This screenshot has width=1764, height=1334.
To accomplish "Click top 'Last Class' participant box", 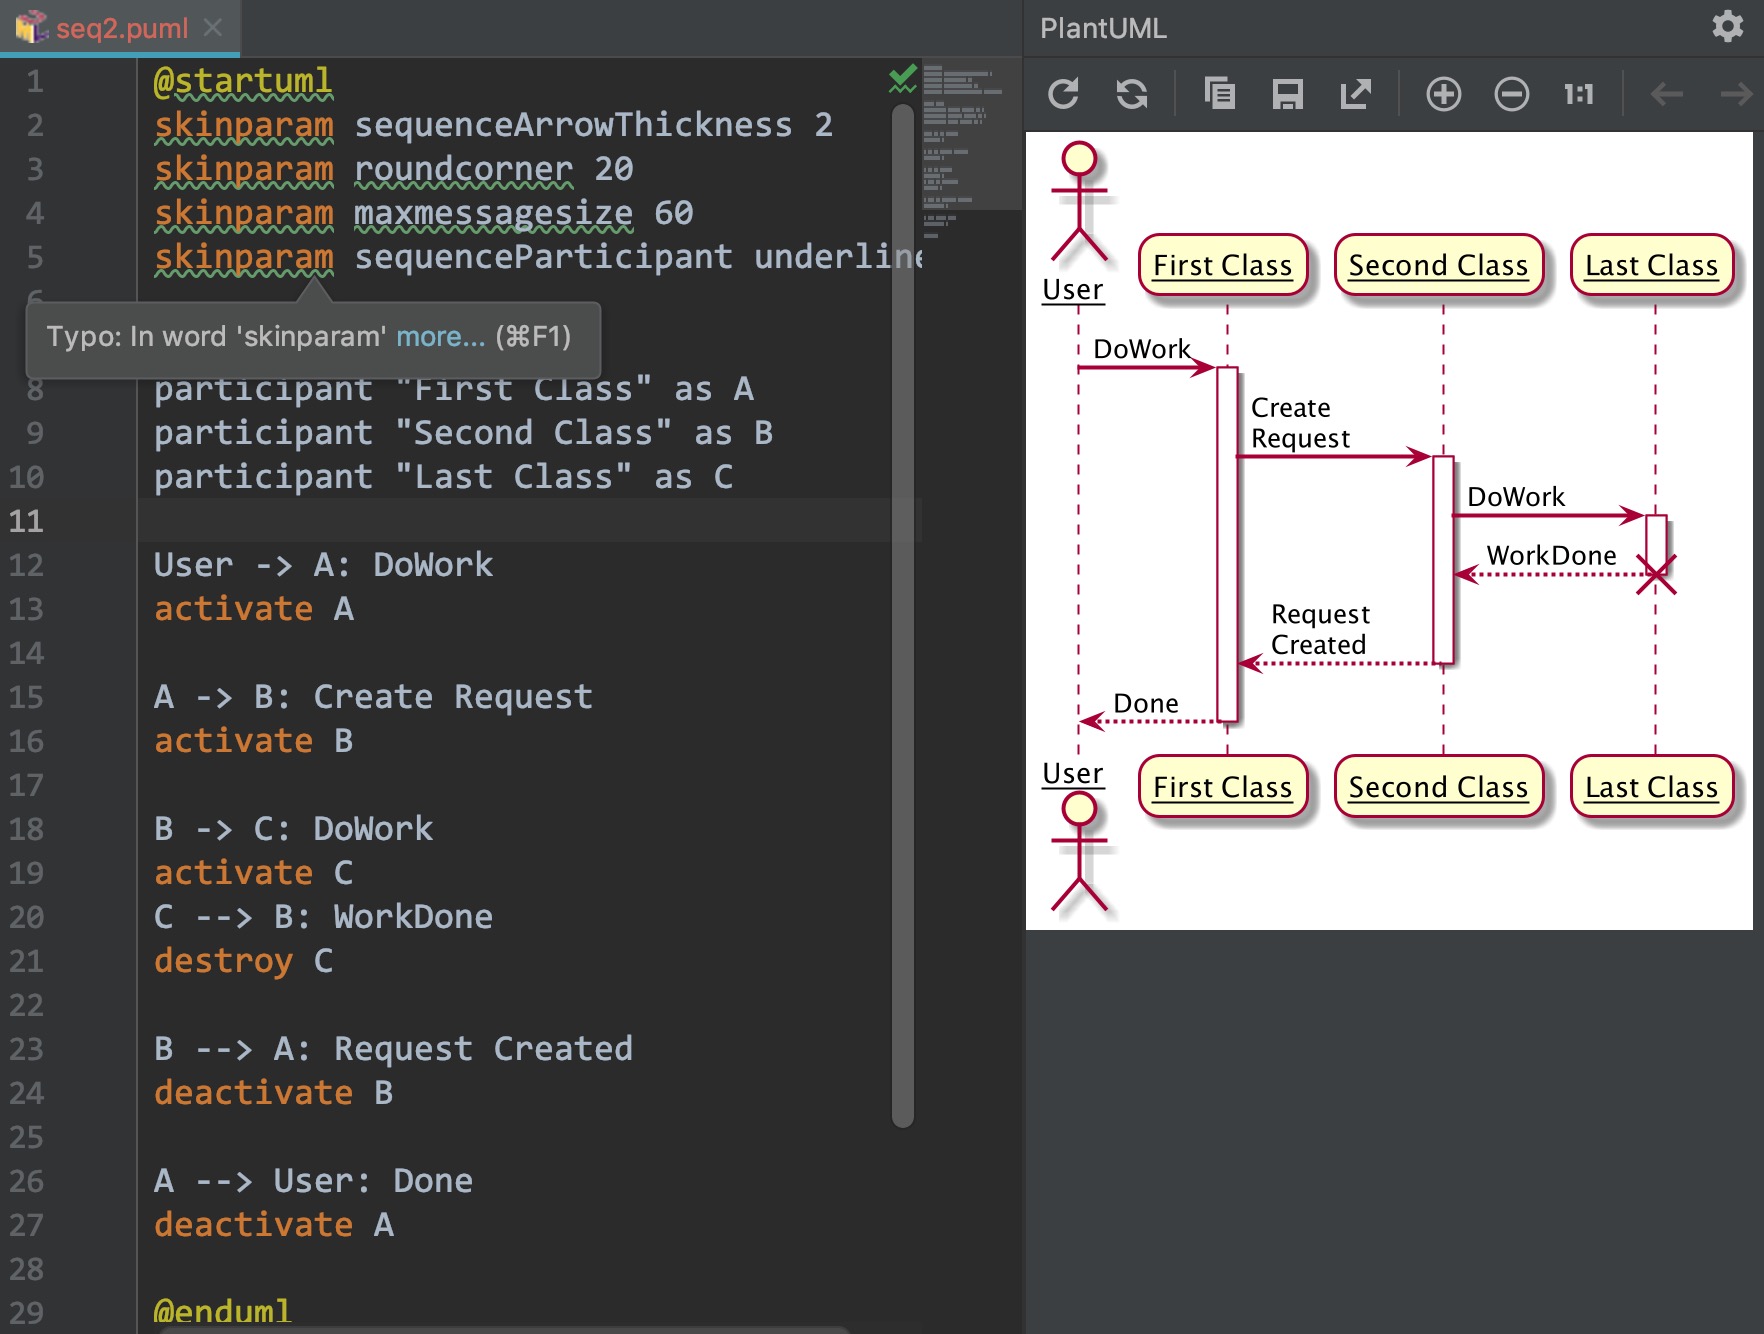I will click(1651, 265).
